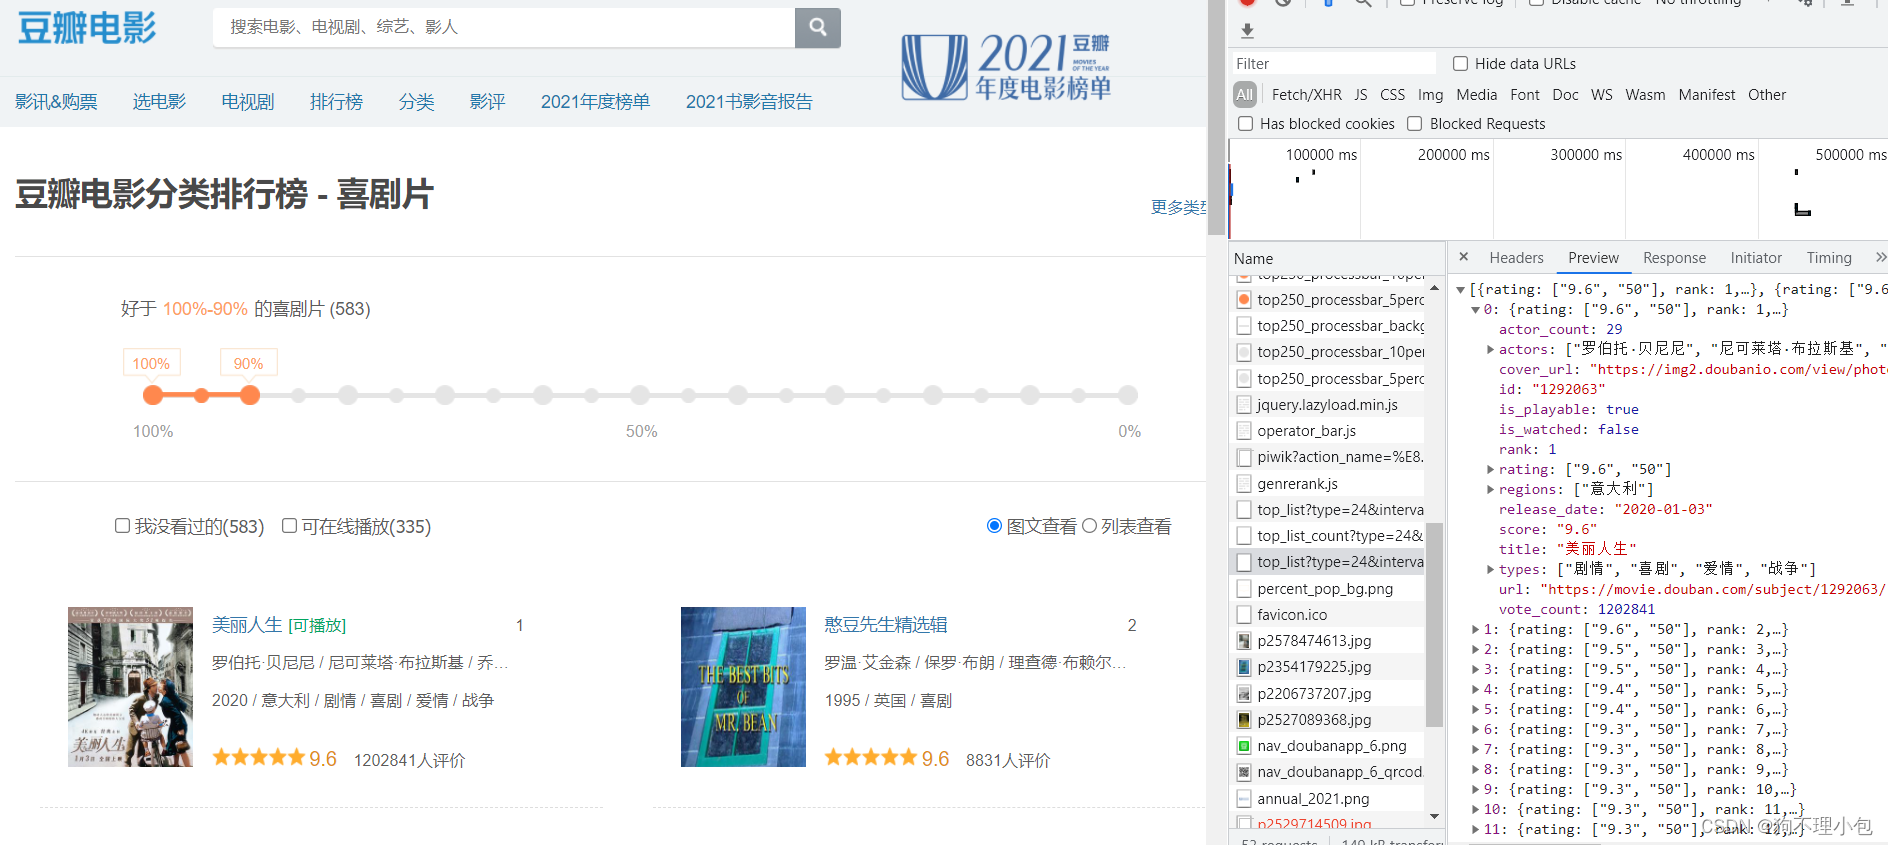The height and width of the screenshot is (845, 1888).
Task: Click the icon beside p2578474613.jpg request
Action: (x=1244, y=641)
